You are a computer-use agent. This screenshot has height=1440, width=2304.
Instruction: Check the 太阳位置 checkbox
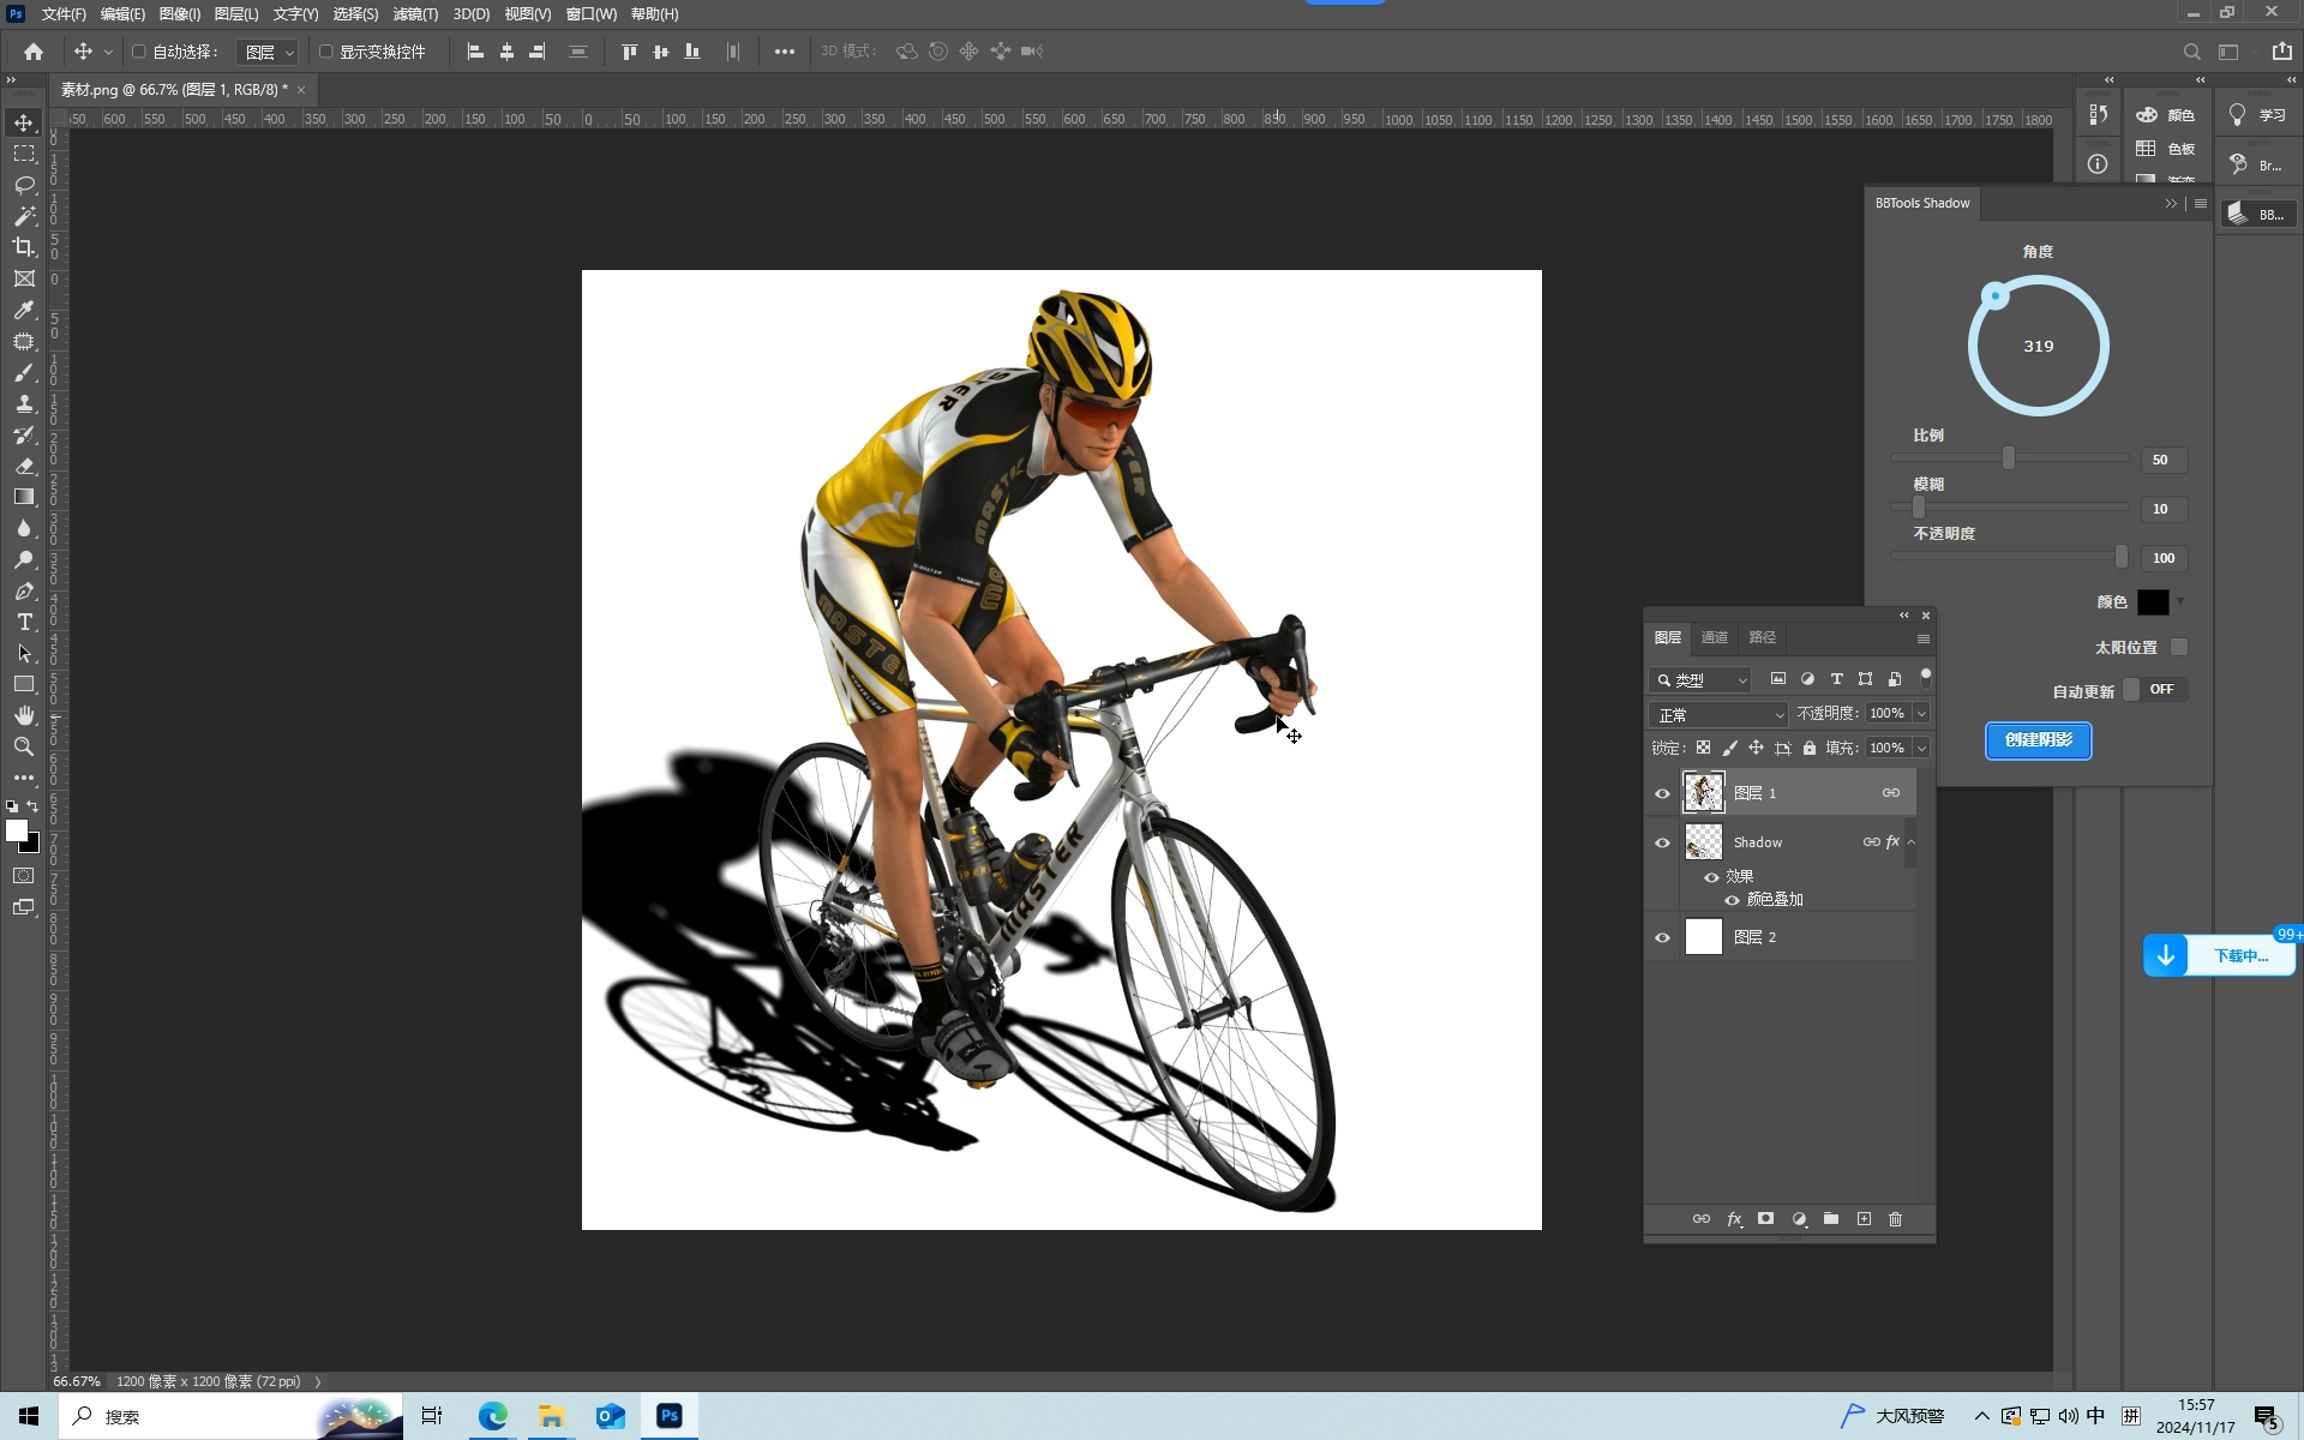coord(2179,648)
